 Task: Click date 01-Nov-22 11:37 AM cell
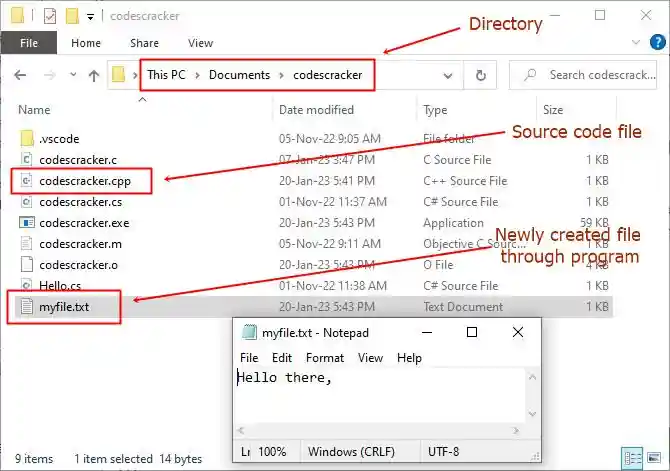(332, 202)
